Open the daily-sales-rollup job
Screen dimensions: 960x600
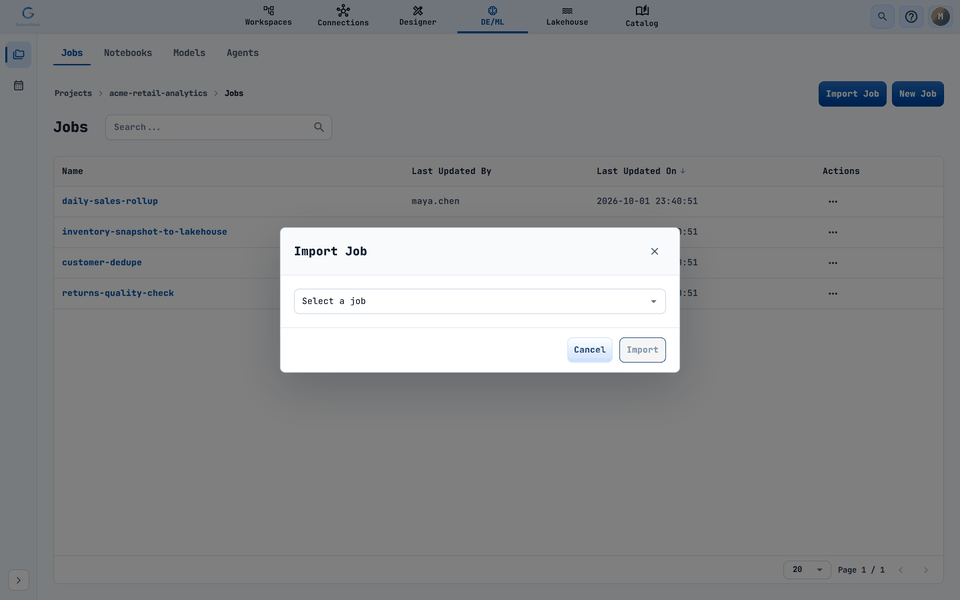click(110, 201)
